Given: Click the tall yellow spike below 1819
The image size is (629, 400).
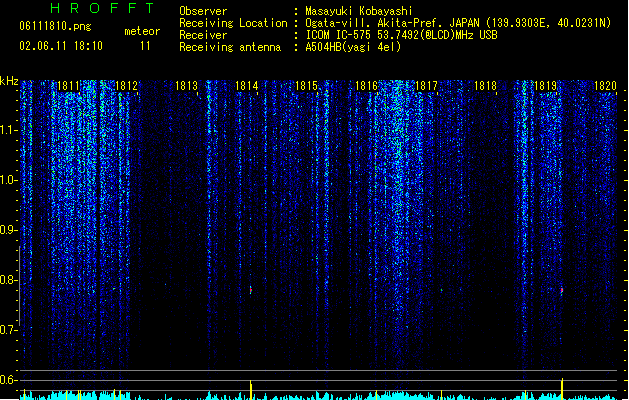Looking at the screenshot, I should pos(562,388).
